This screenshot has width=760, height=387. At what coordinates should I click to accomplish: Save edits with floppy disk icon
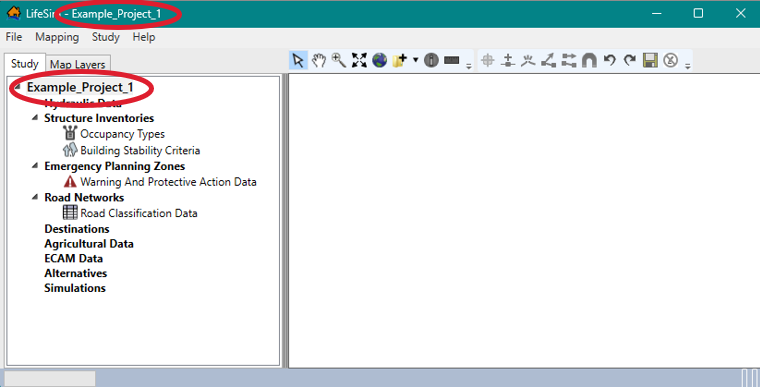[650, 61]
